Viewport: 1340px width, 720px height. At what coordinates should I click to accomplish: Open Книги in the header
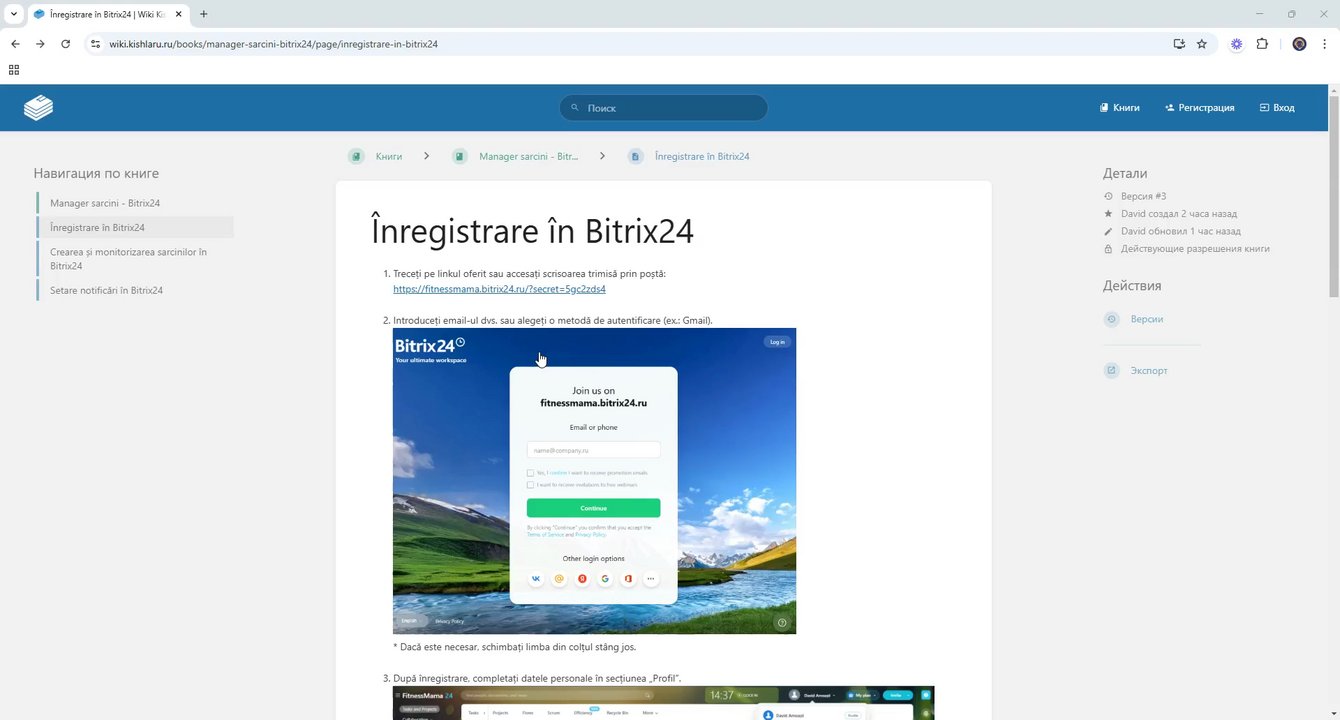click(x=1119, y=108)
